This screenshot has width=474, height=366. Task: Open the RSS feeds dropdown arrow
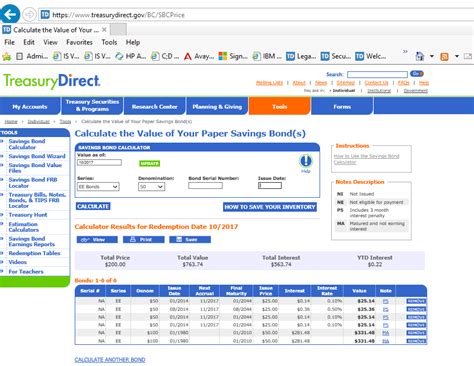point(457,56)
